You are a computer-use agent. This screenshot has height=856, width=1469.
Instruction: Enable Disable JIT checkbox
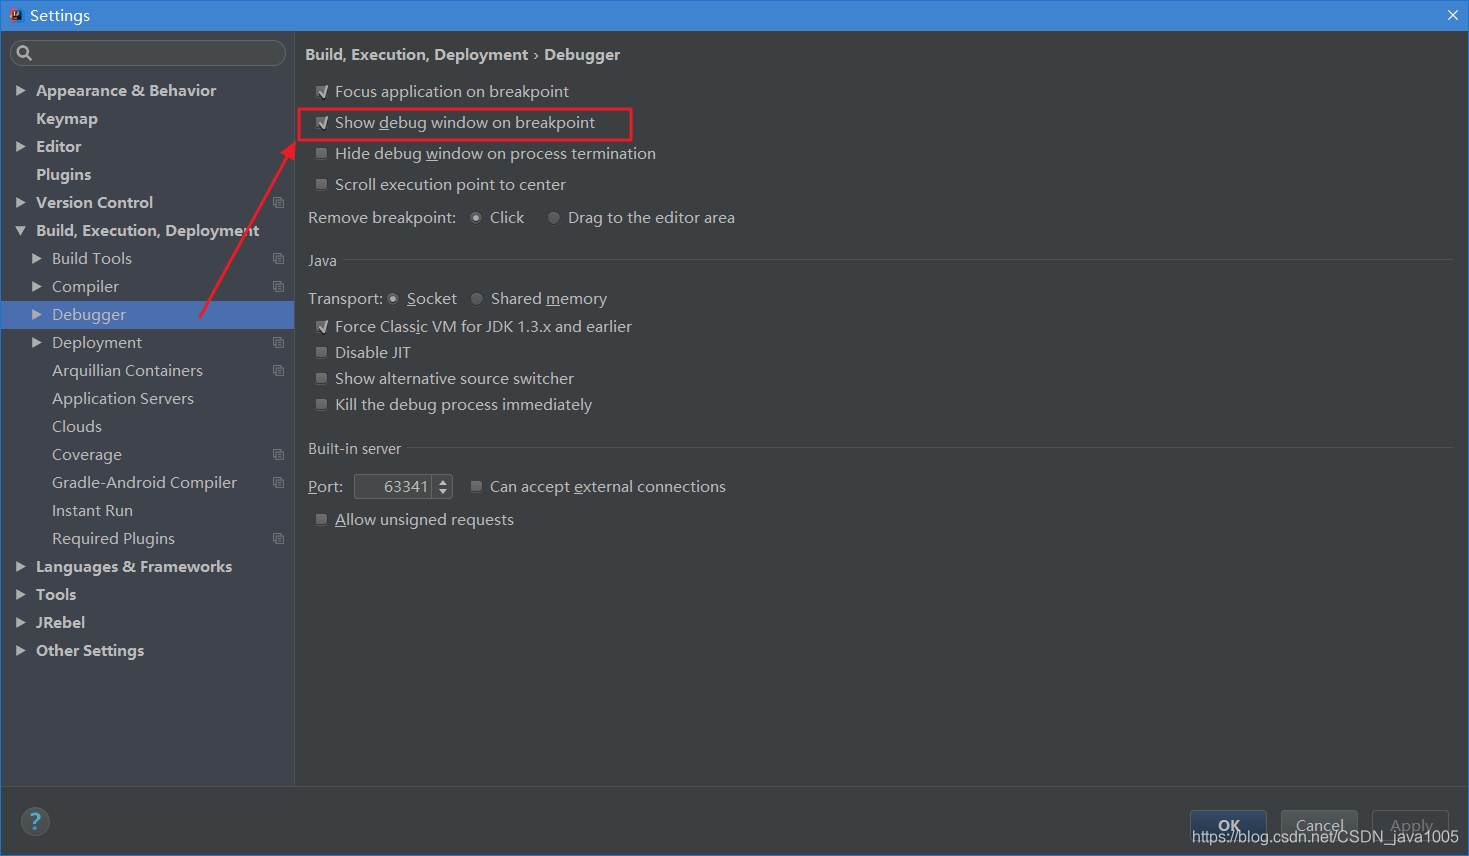tap(321, 353)
